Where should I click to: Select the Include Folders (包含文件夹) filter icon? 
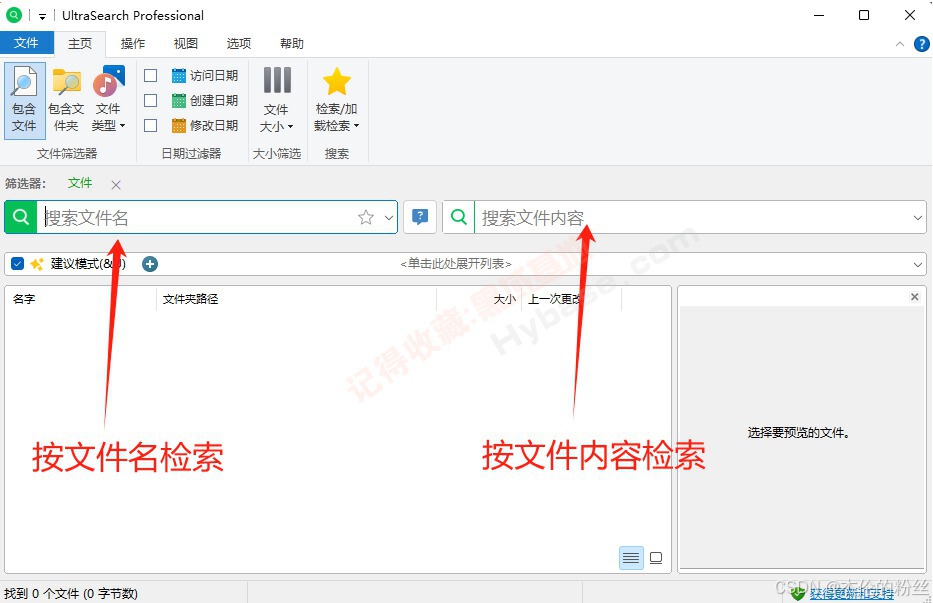66,101
